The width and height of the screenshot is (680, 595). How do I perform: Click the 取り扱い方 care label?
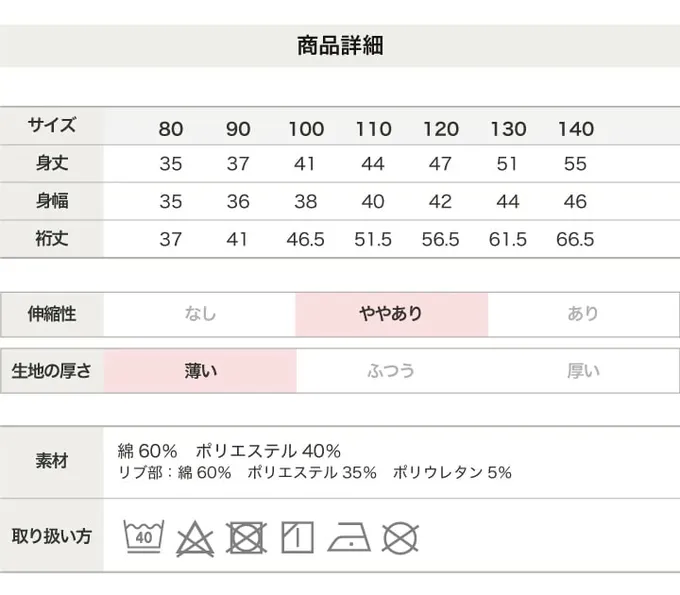(x=52, y=536)
